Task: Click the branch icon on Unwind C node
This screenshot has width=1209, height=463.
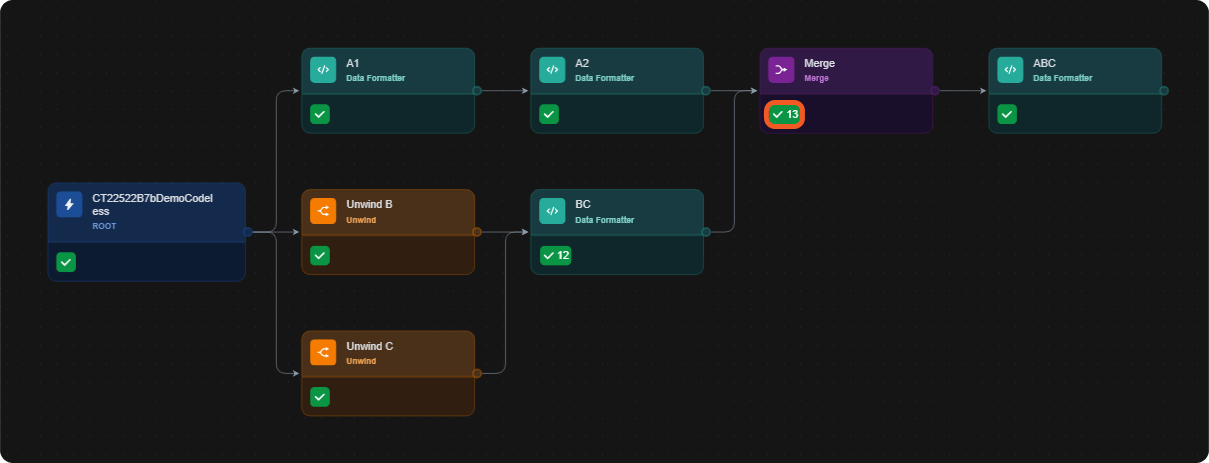Action: pos(323,353)
